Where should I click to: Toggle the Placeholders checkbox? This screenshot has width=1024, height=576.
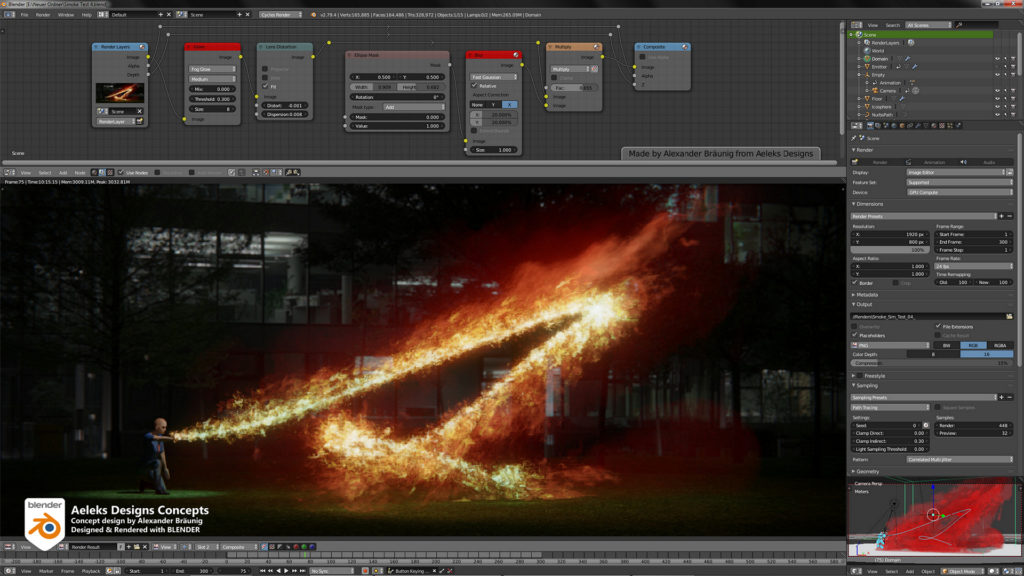pyautogui.click(x=855, y=335)
